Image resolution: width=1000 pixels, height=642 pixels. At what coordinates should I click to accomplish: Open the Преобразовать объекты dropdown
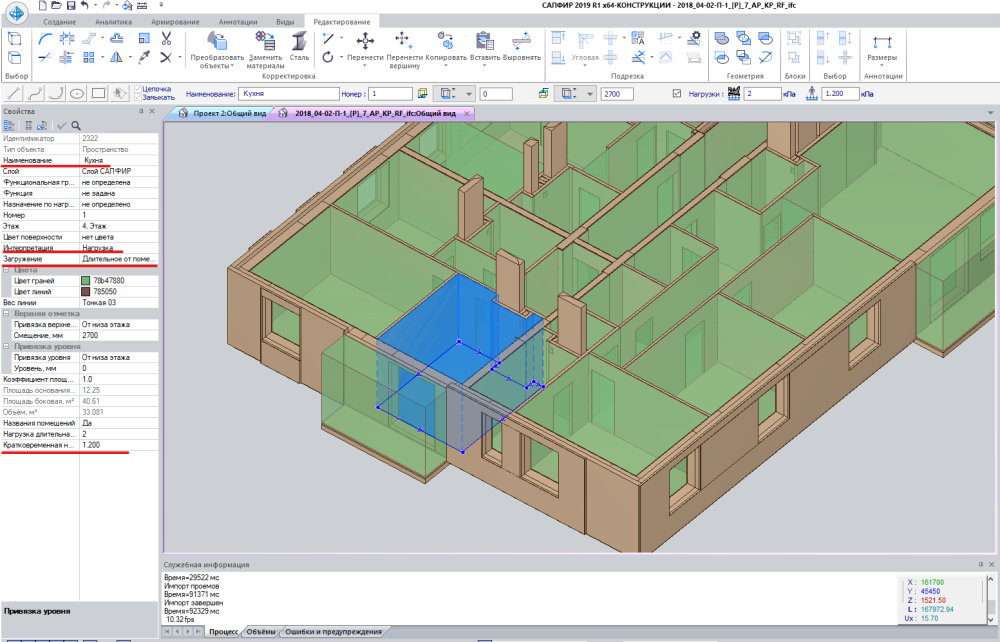click(232, 66)
